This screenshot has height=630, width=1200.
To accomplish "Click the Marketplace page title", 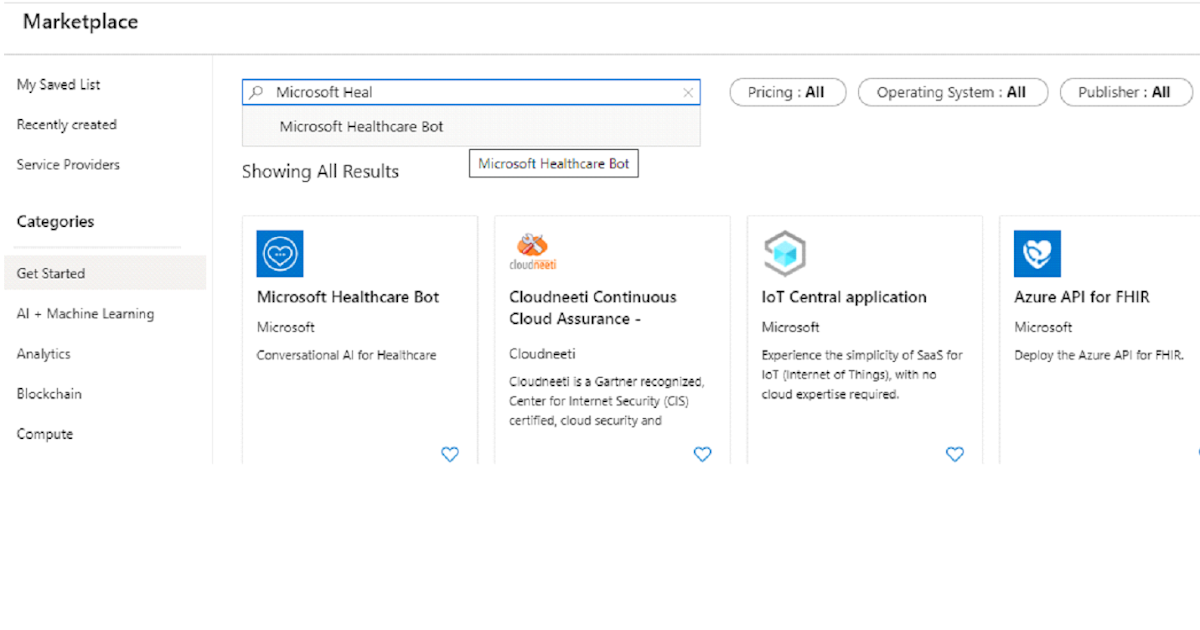I will (x=81, y=22).
